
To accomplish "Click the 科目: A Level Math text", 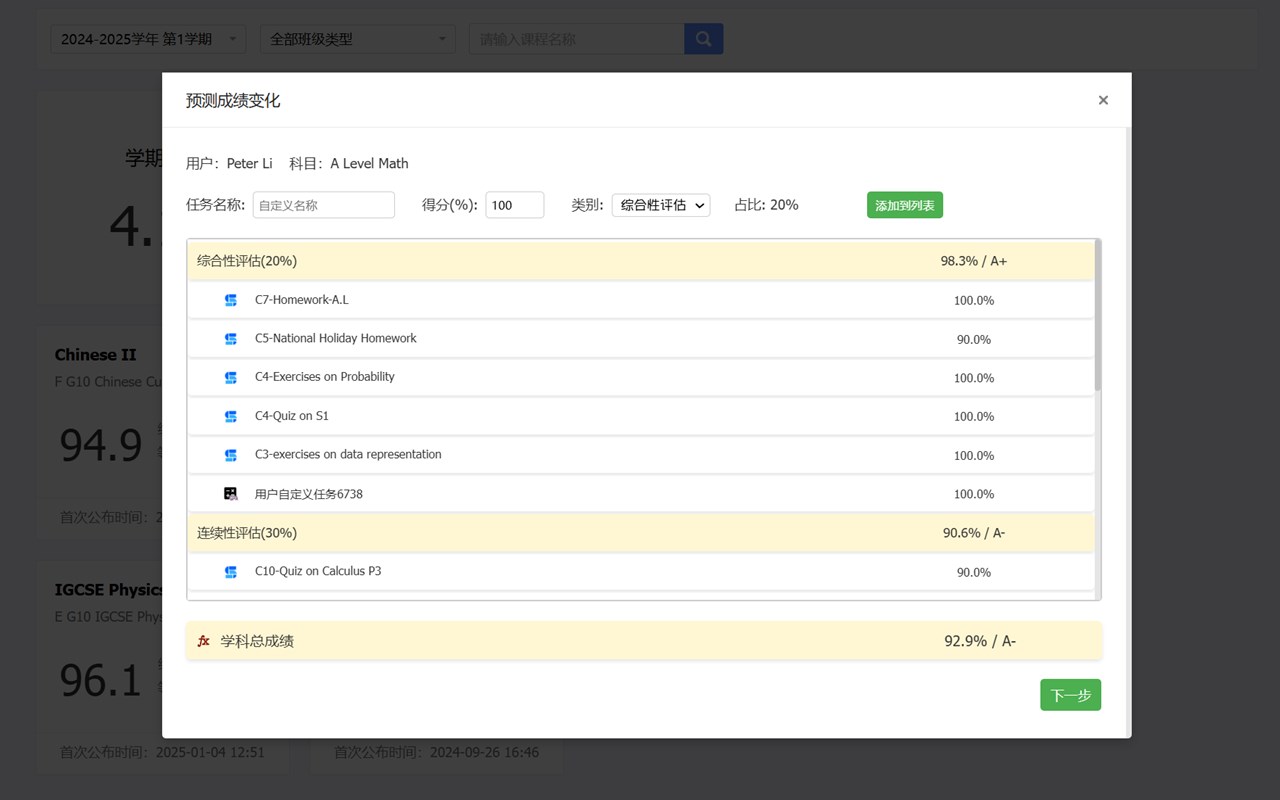I will click(x=349, y=163).
